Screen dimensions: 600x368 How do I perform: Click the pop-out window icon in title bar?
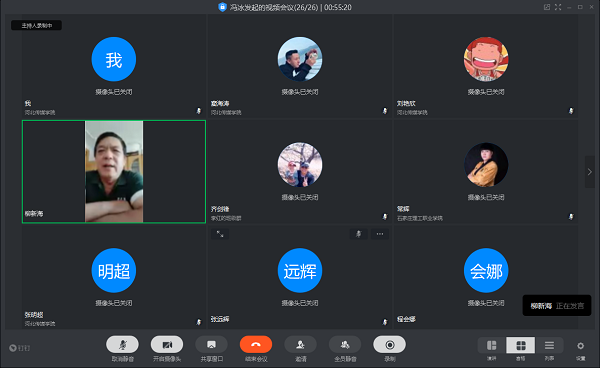point(547,7)
